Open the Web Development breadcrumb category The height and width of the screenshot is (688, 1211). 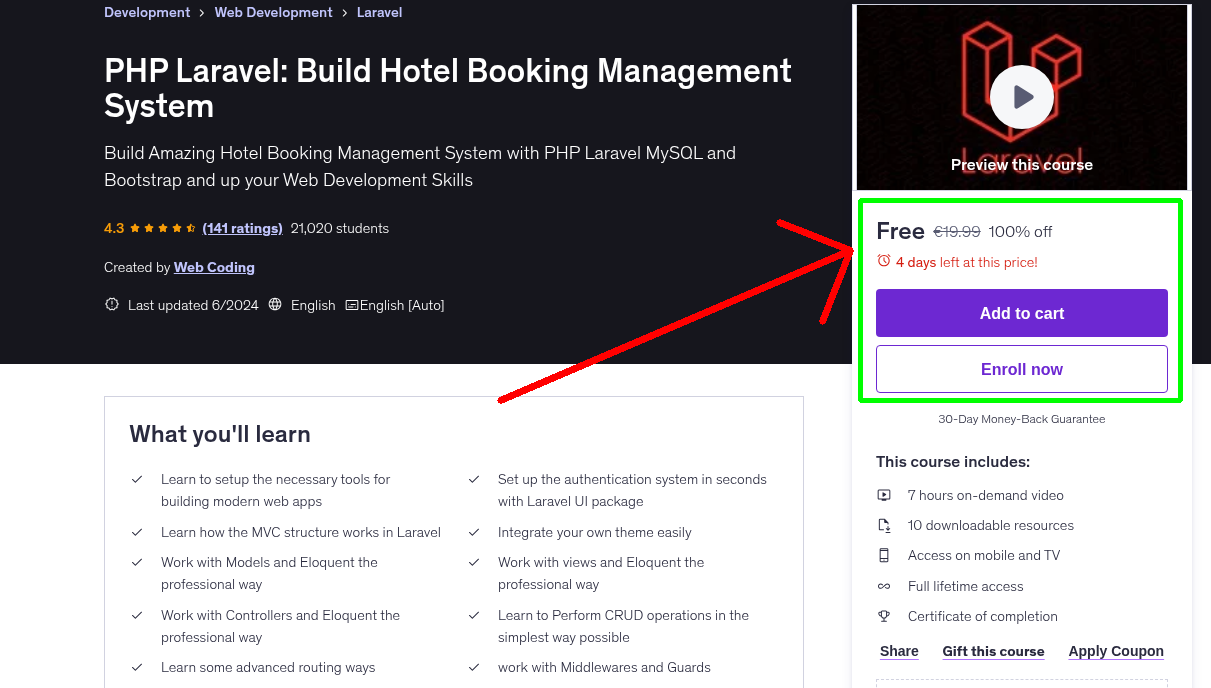pos(273,12)
